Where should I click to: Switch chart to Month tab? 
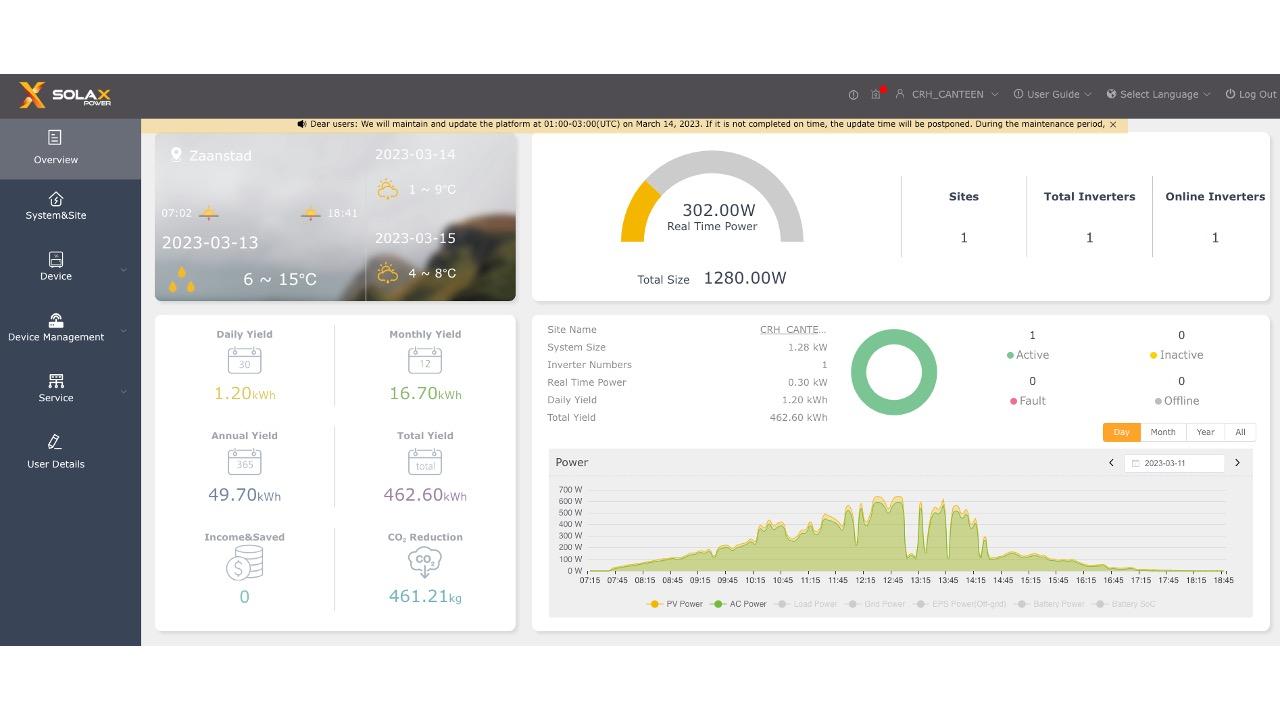coord(1162,432)
